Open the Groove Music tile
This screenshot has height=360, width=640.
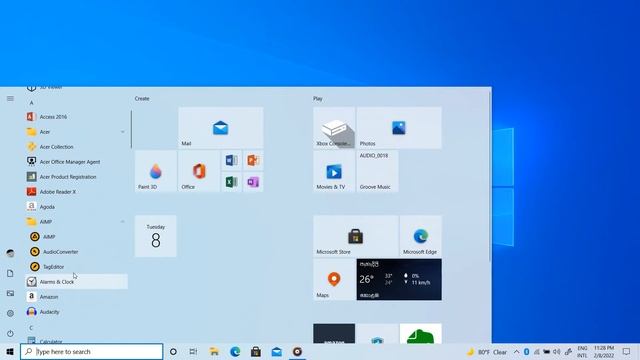[x=378, y=171]
